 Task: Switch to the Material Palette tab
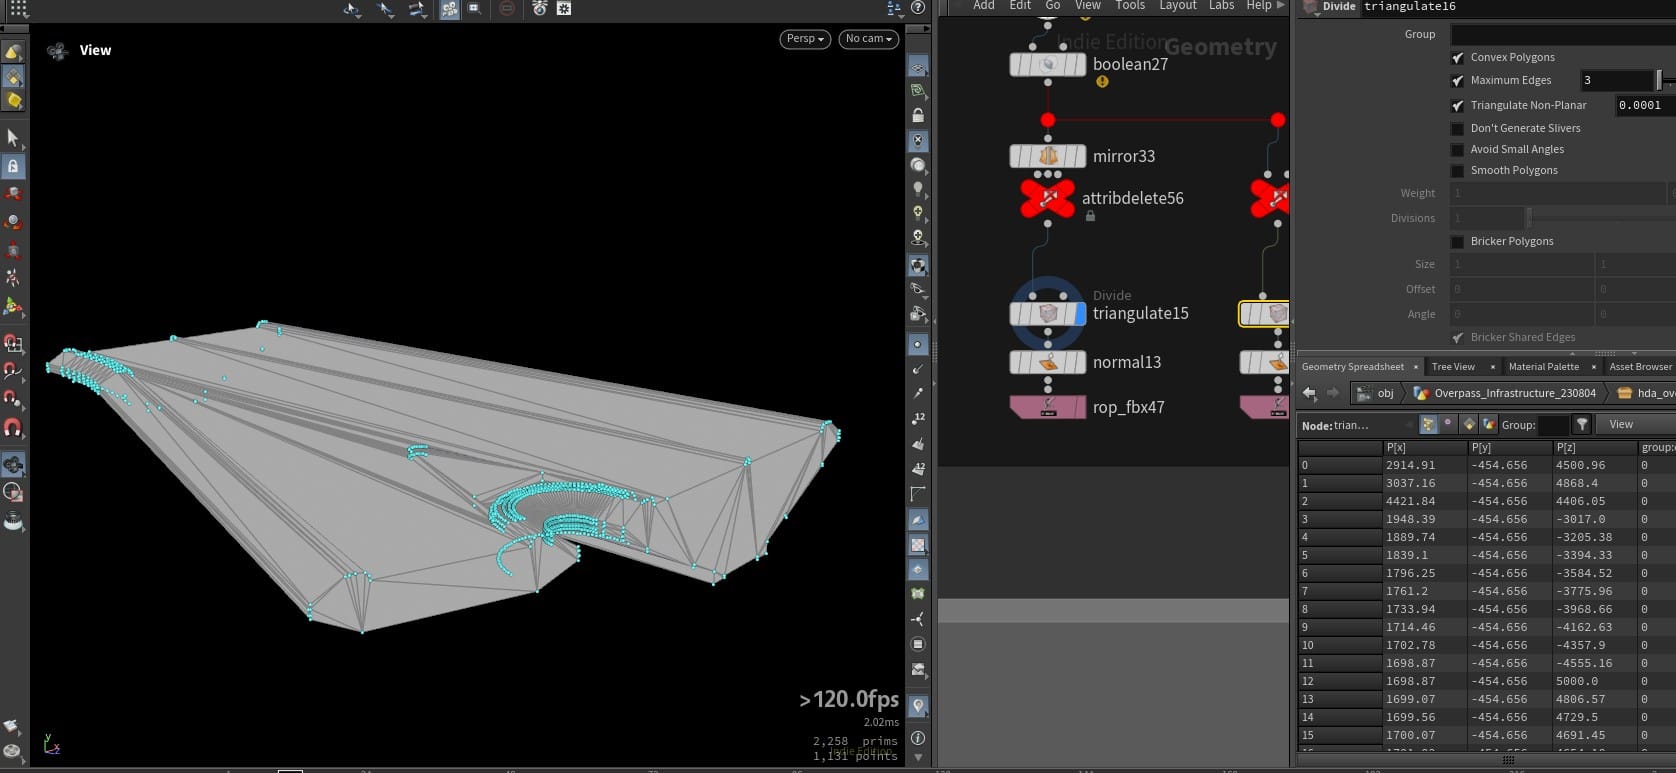coord(1543,367)
